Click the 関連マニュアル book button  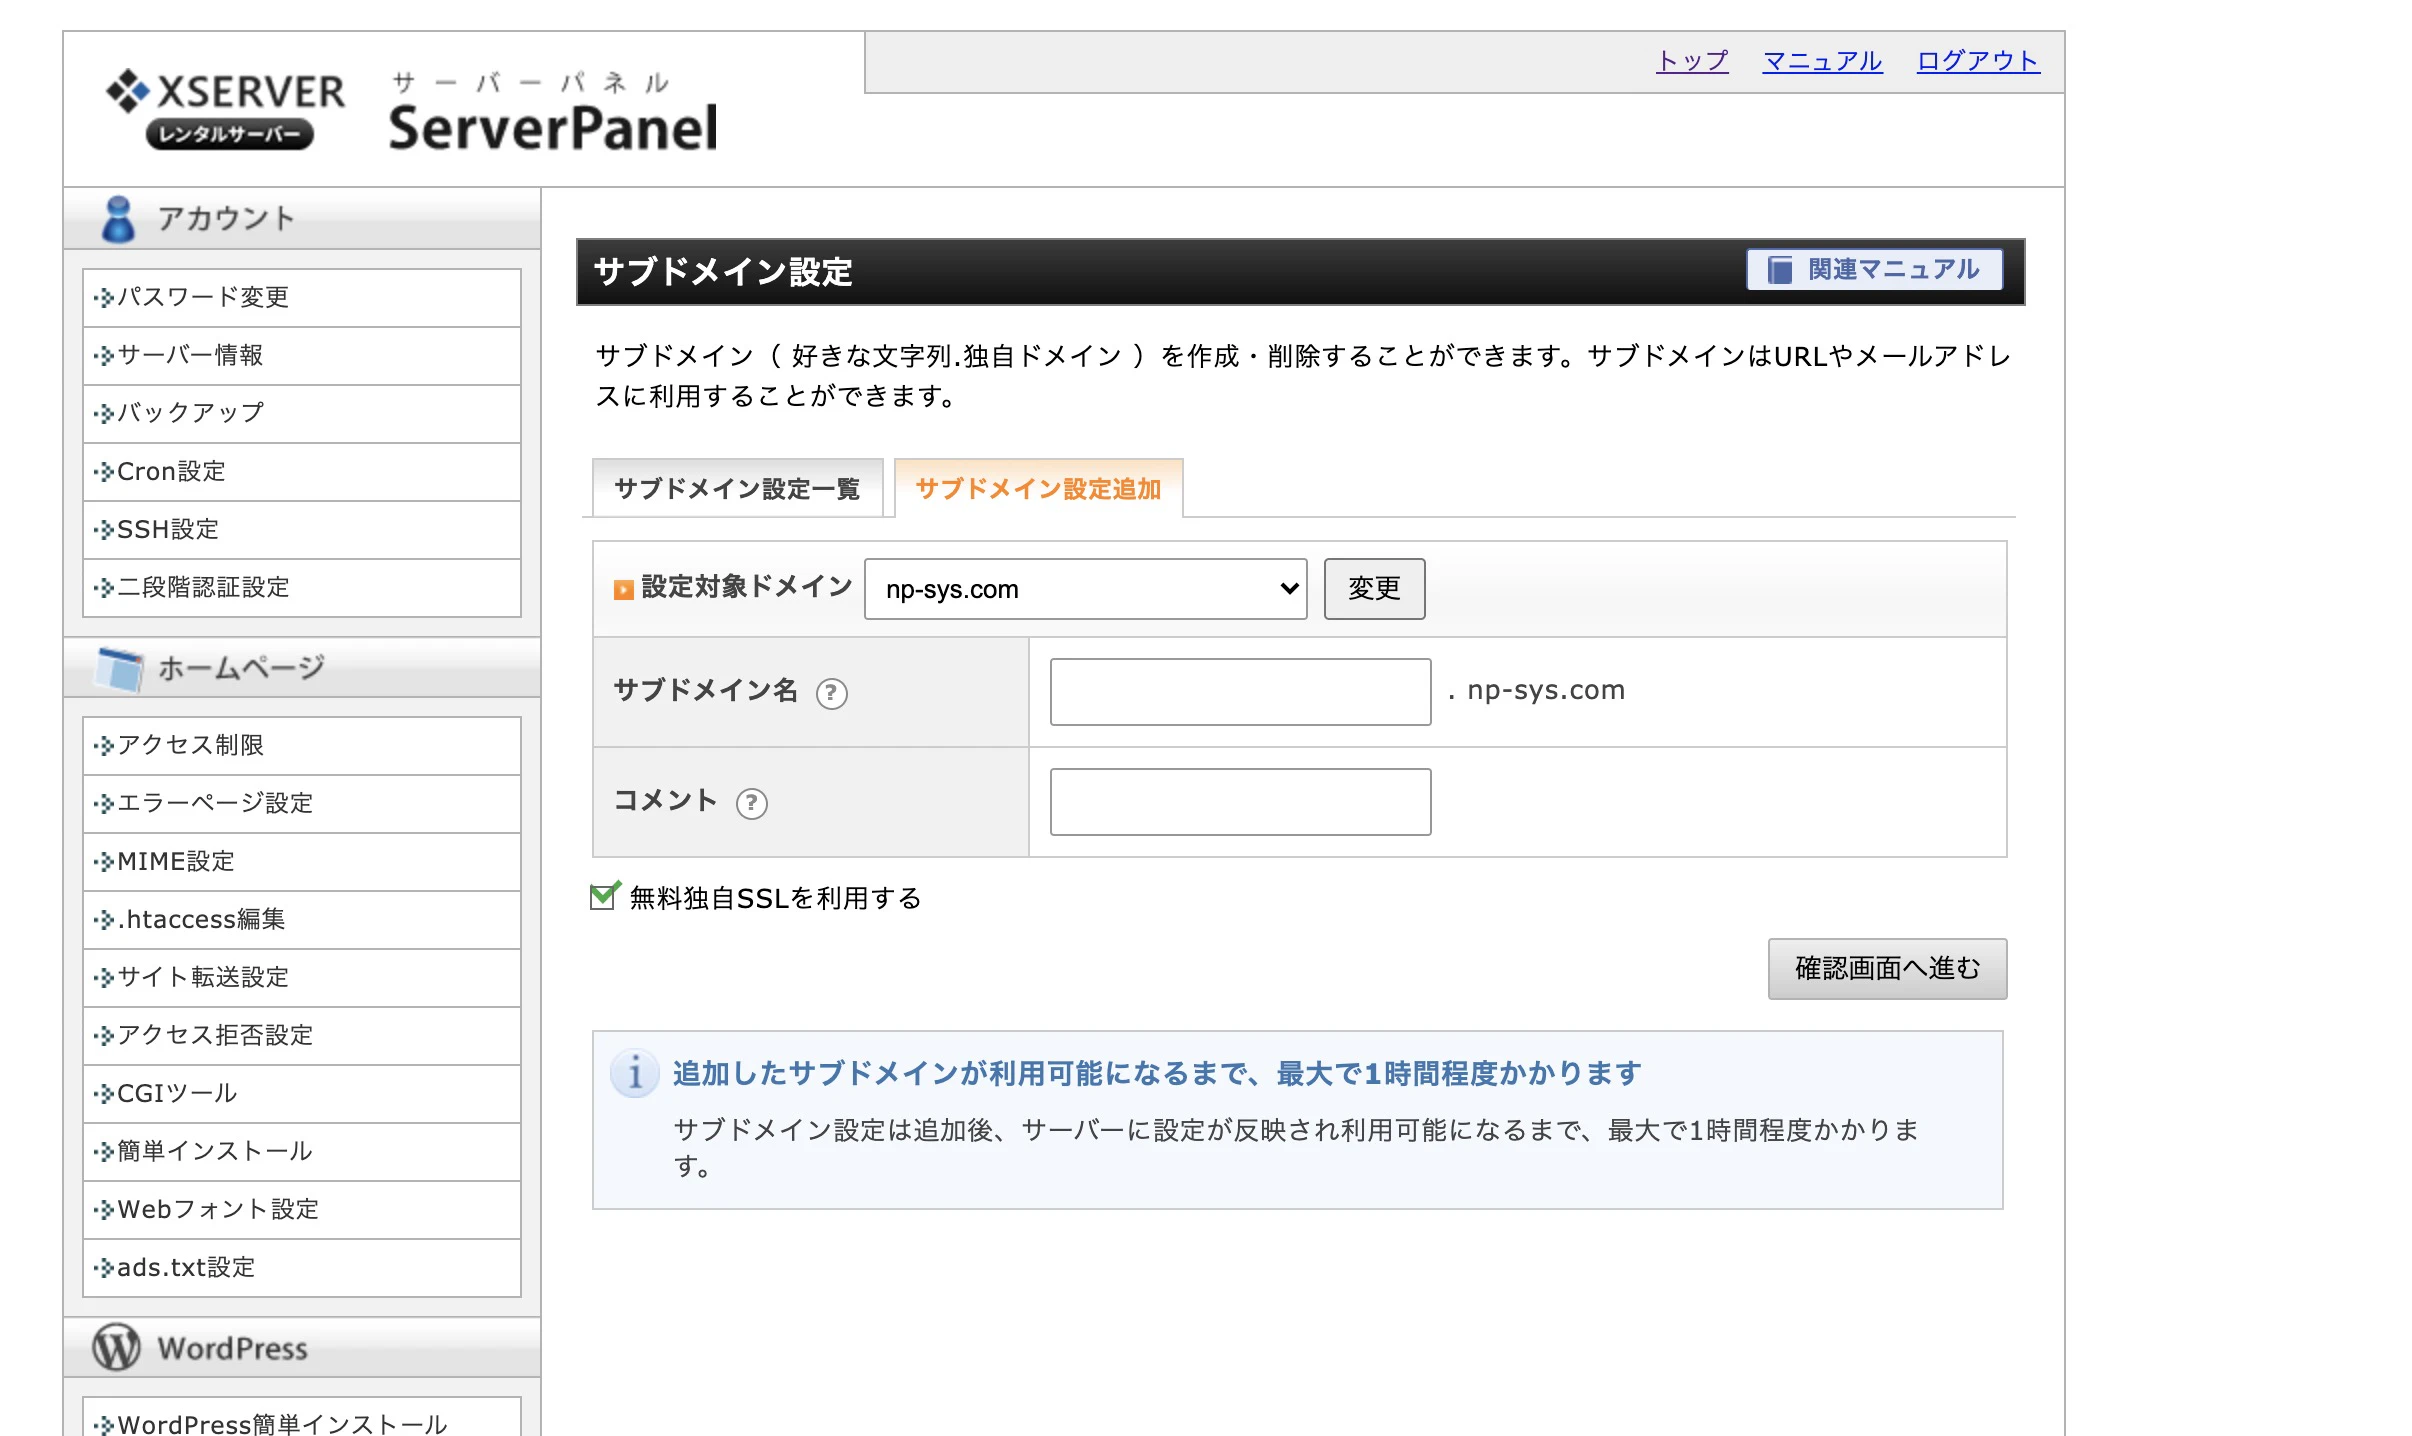(1874, 270)
